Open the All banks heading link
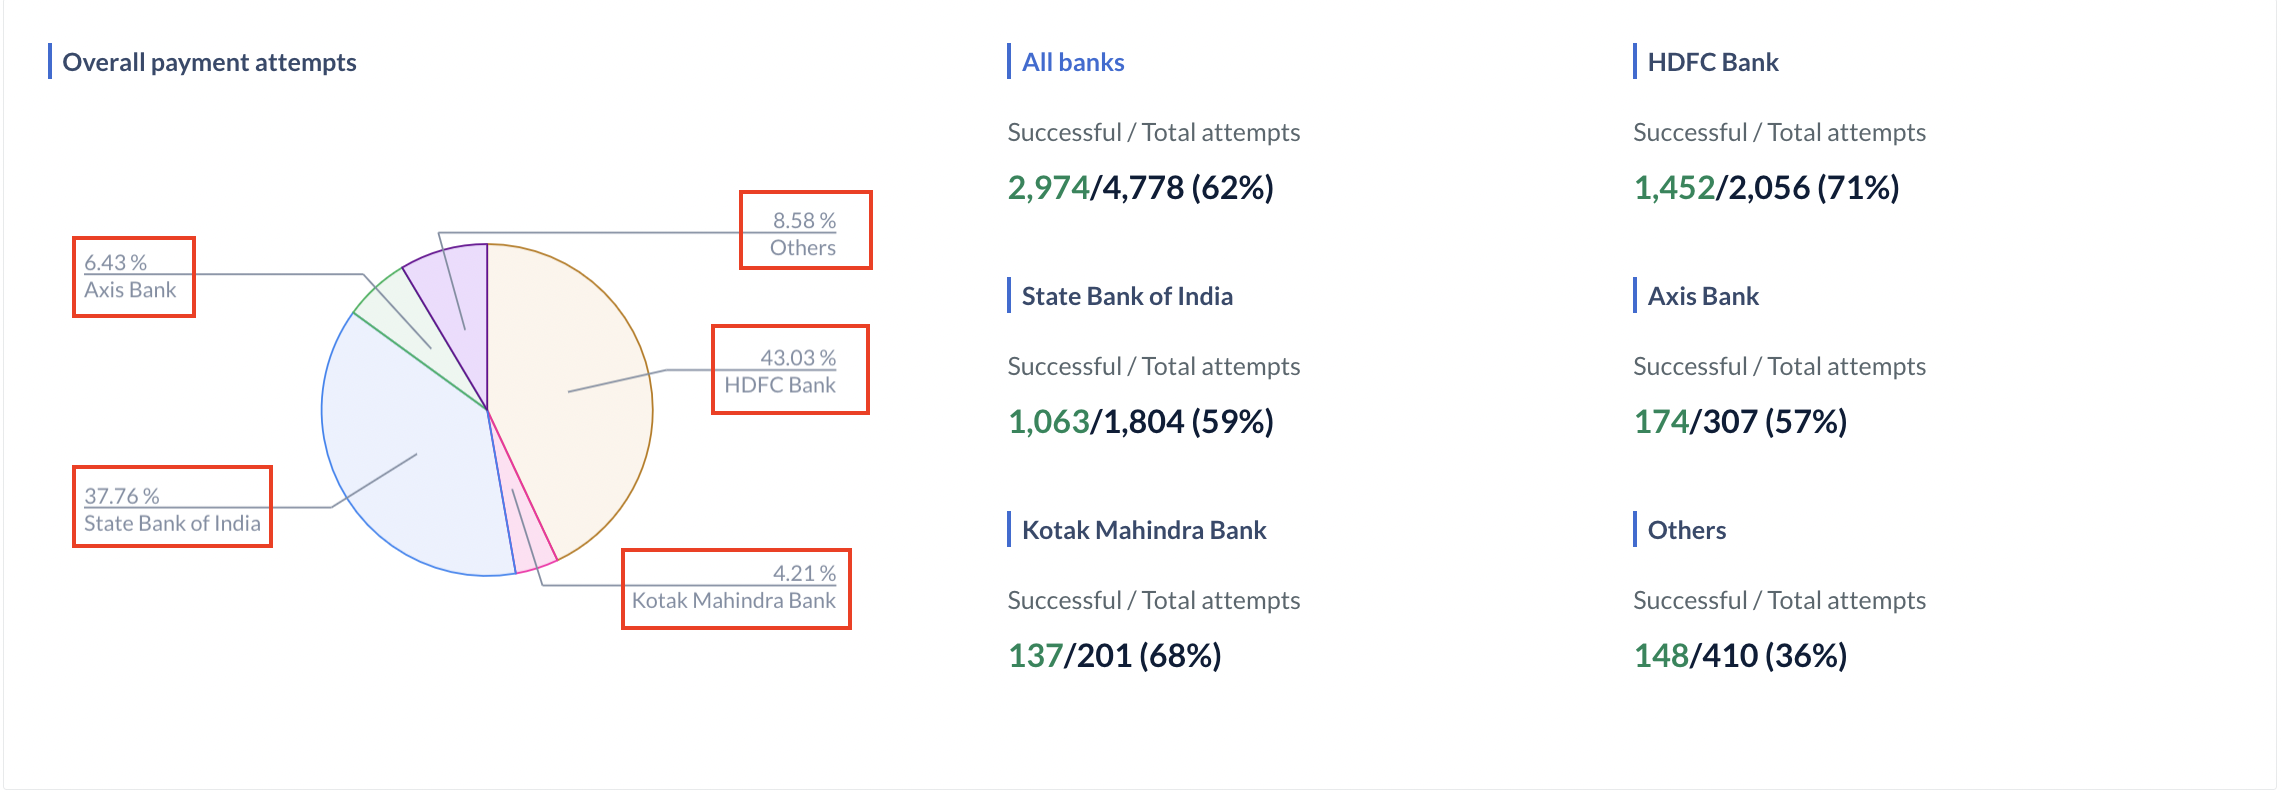This screenshot has width=2282, height=792. (x=1073, y=62)
